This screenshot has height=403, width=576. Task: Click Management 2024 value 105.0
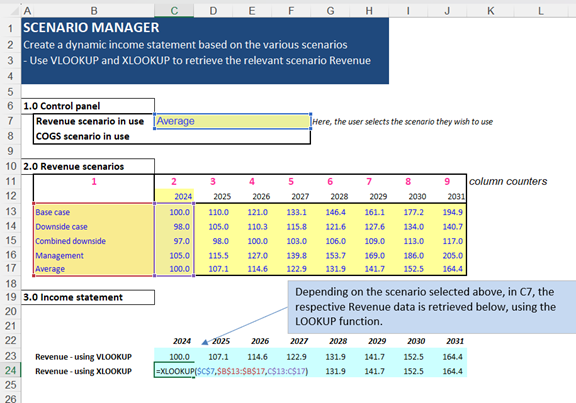[x=180, y=255]
